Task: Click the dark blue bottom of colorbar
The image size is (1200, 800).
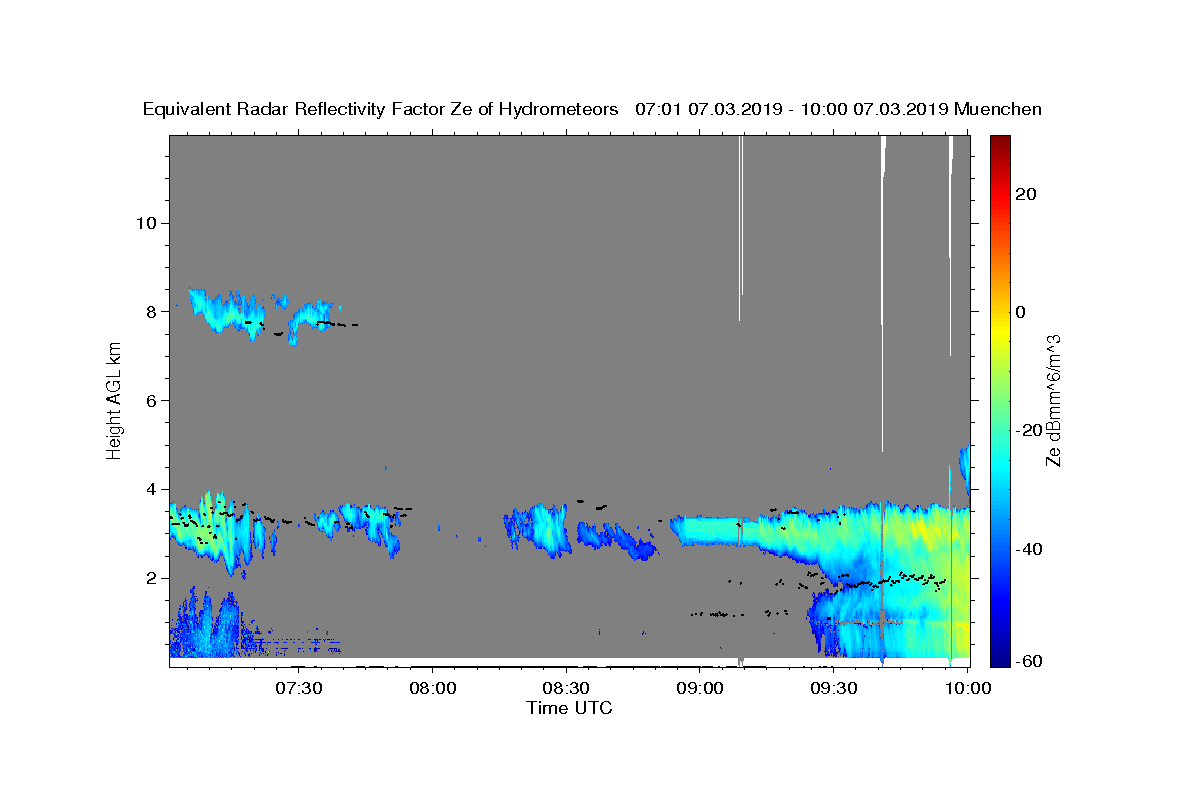Action: pyautogui.click(x=1000, y=658)
